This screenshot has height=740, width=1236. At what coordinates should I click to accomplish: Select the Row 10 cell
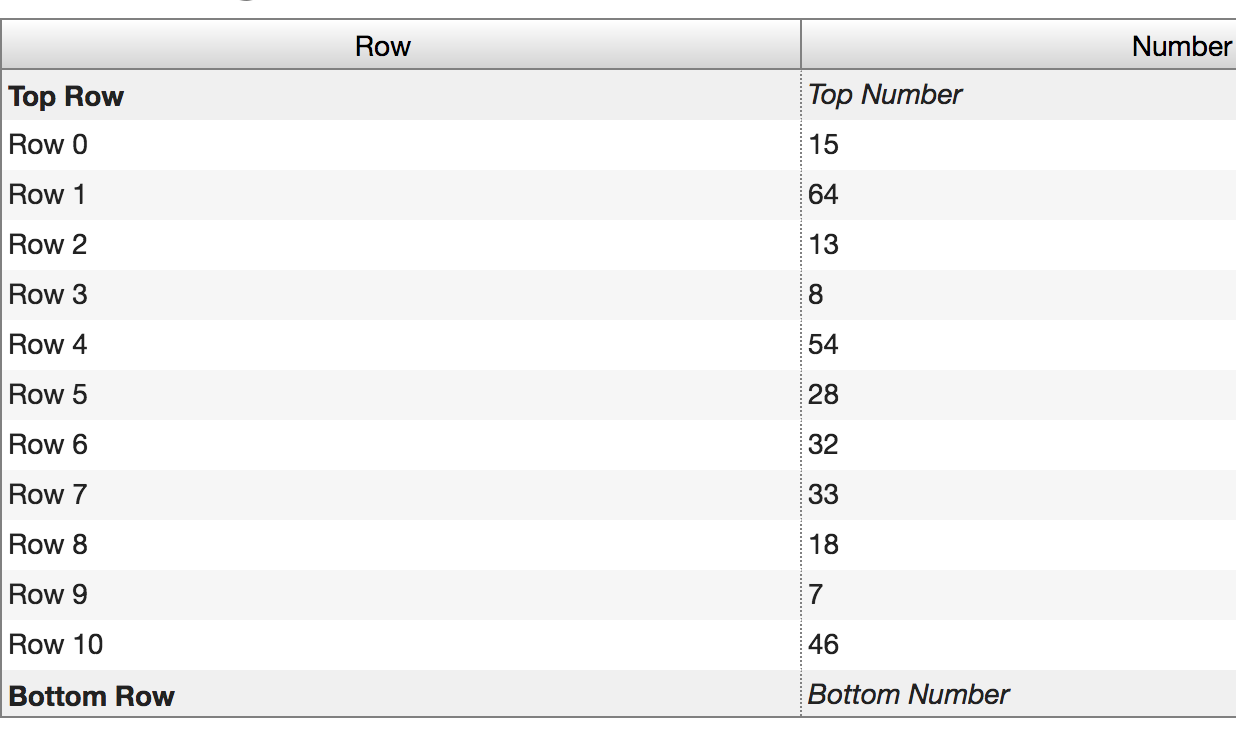pyautogui.click(x=56, y=645)
